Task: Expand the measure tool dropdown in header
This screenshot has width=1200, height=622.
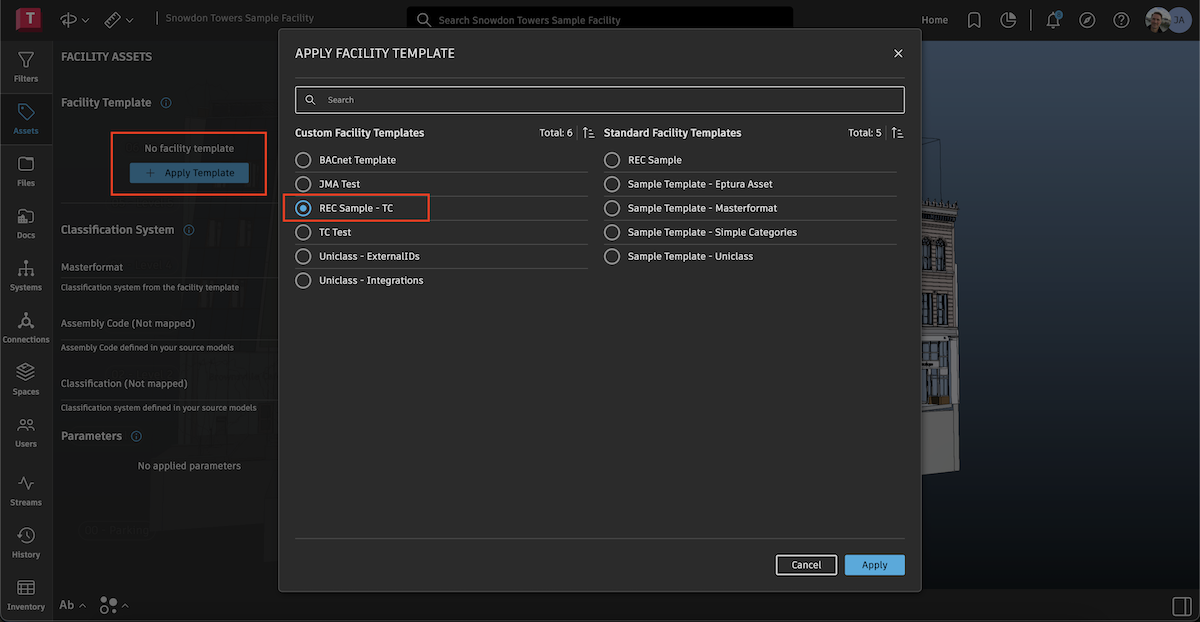Action: [118, 20]
